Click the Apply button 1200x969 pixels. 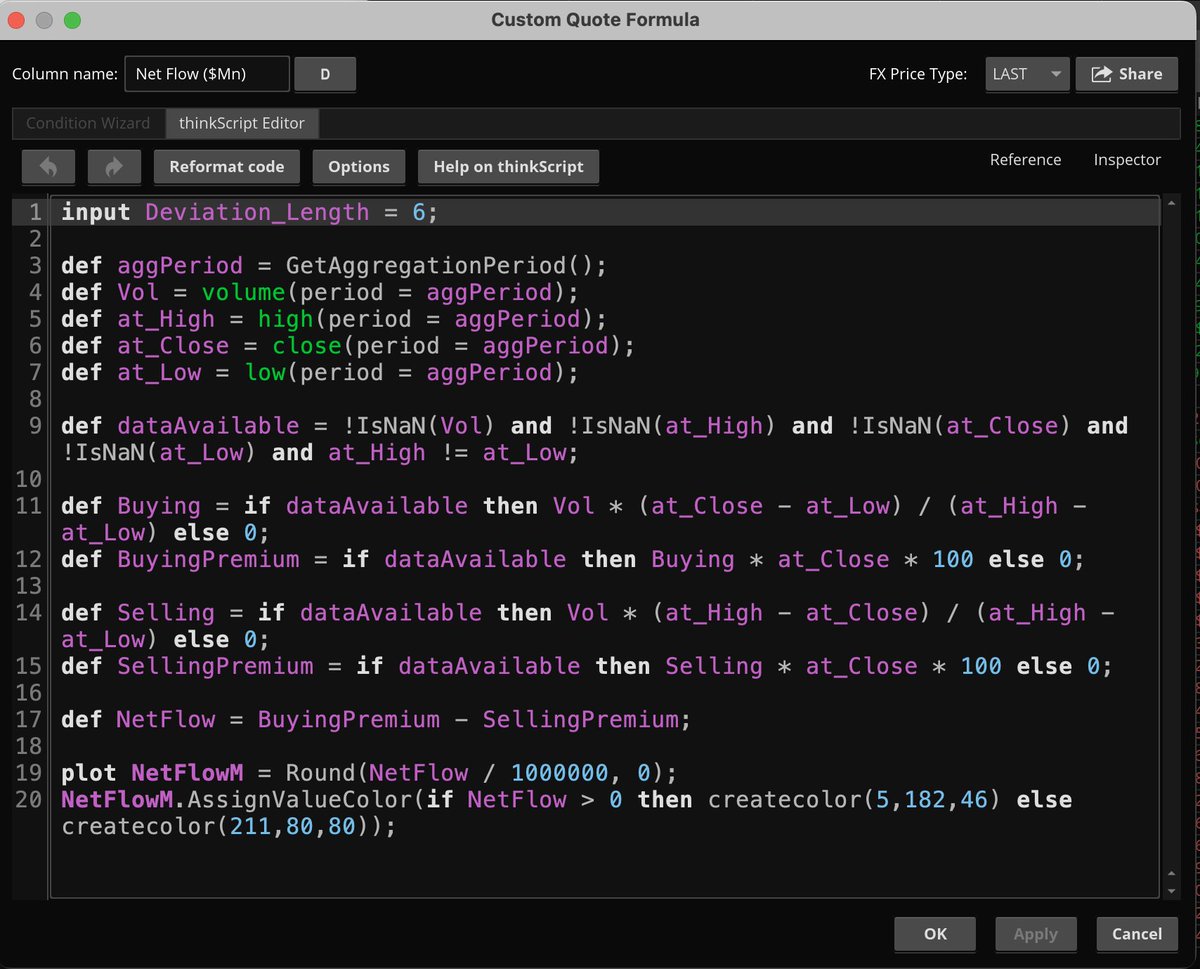(1035, 934)
